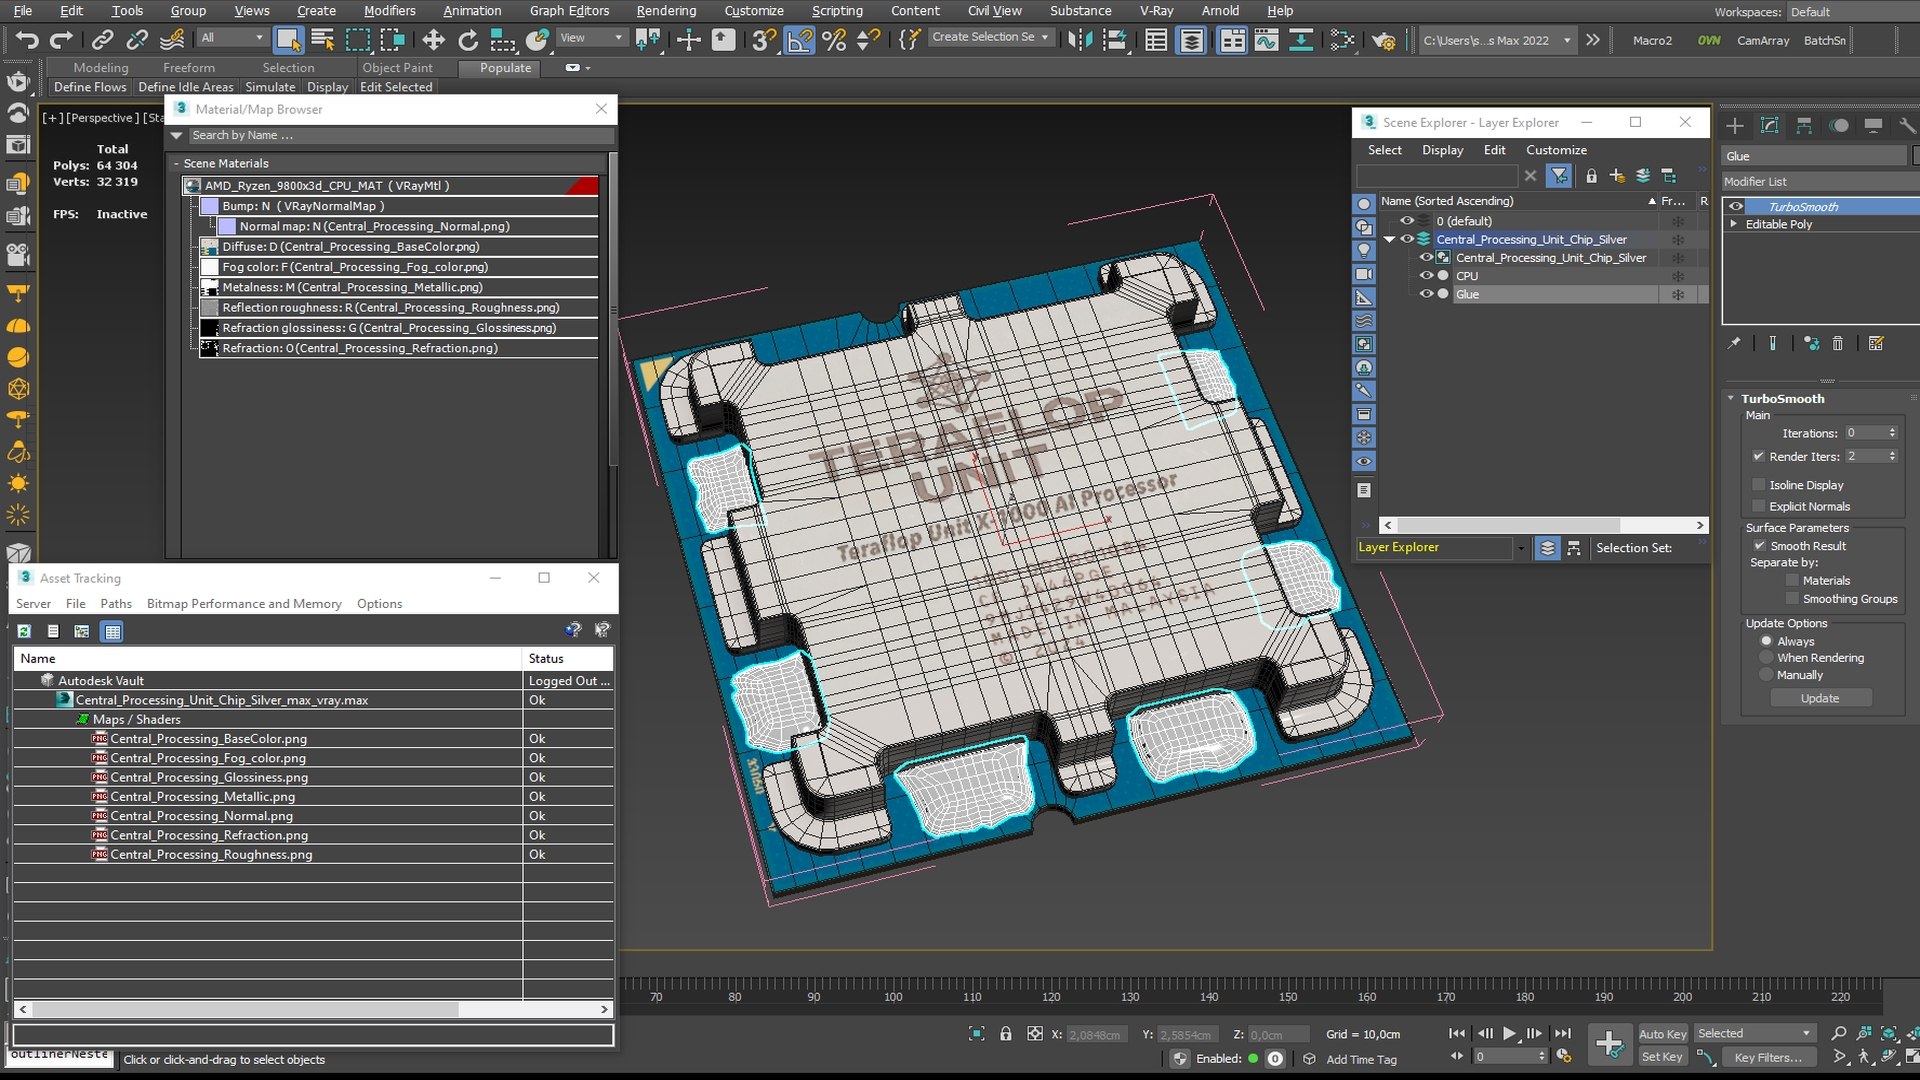Open the Rendering menu

[666, 11]
